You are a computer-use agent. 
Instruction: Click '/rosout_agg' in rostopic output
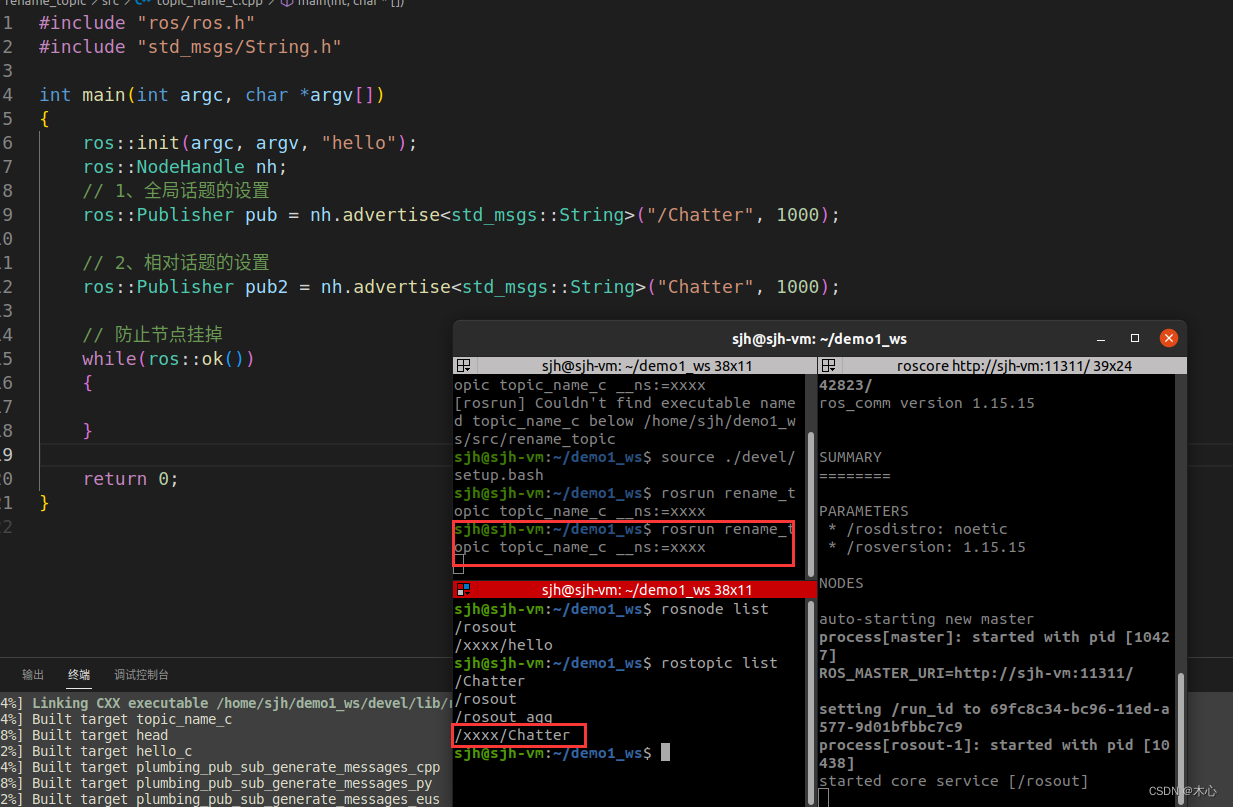tap(503, 717)
